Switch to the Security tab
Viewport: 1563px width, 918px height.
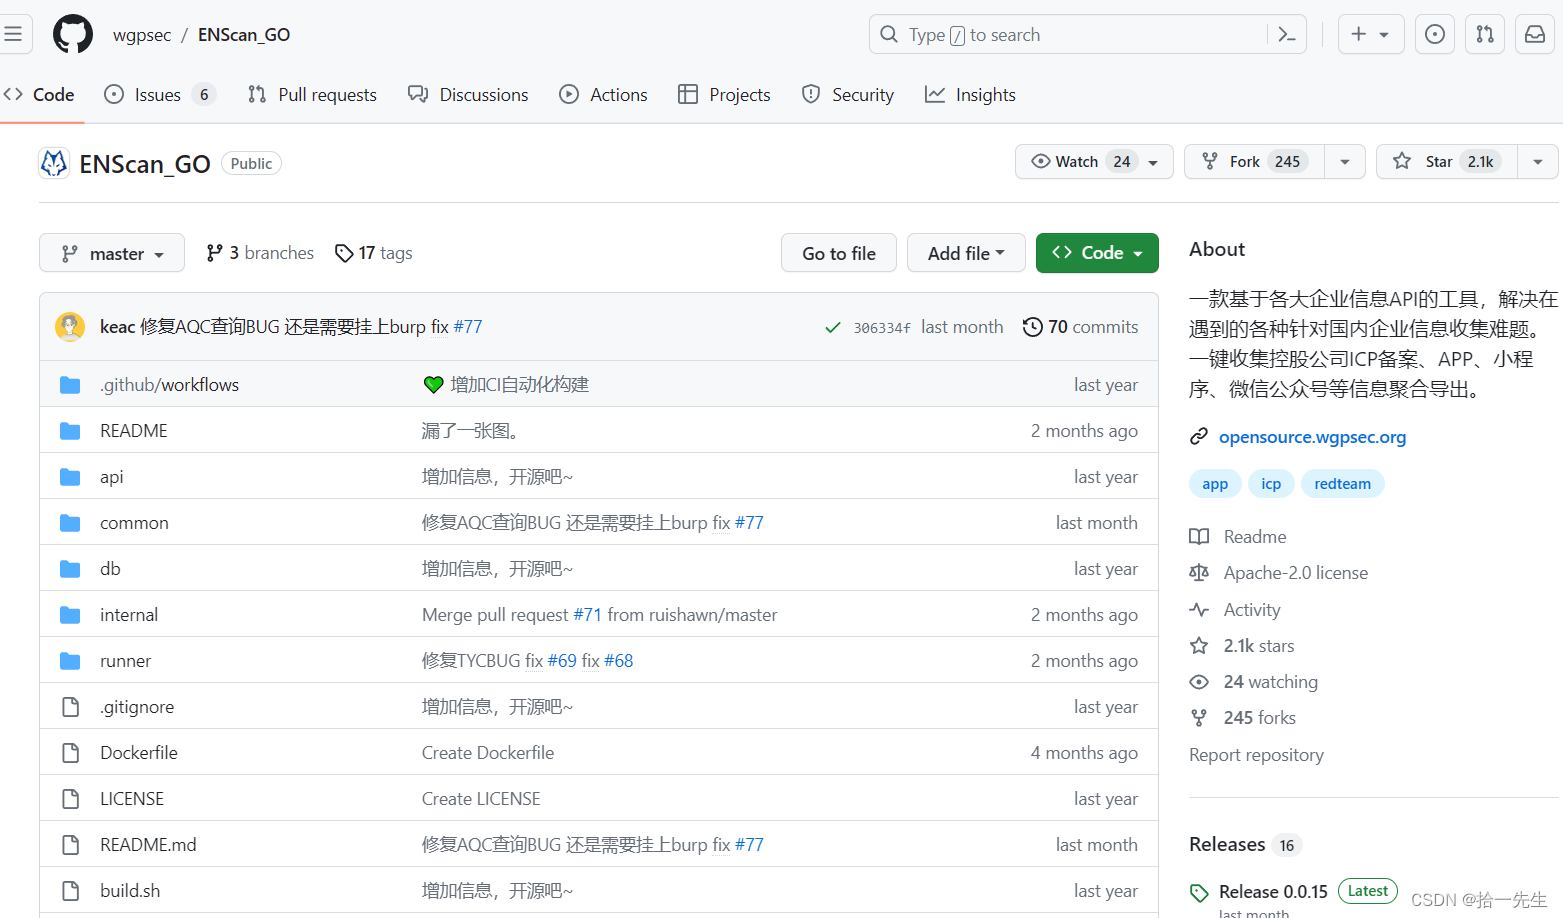click(848, 95)
